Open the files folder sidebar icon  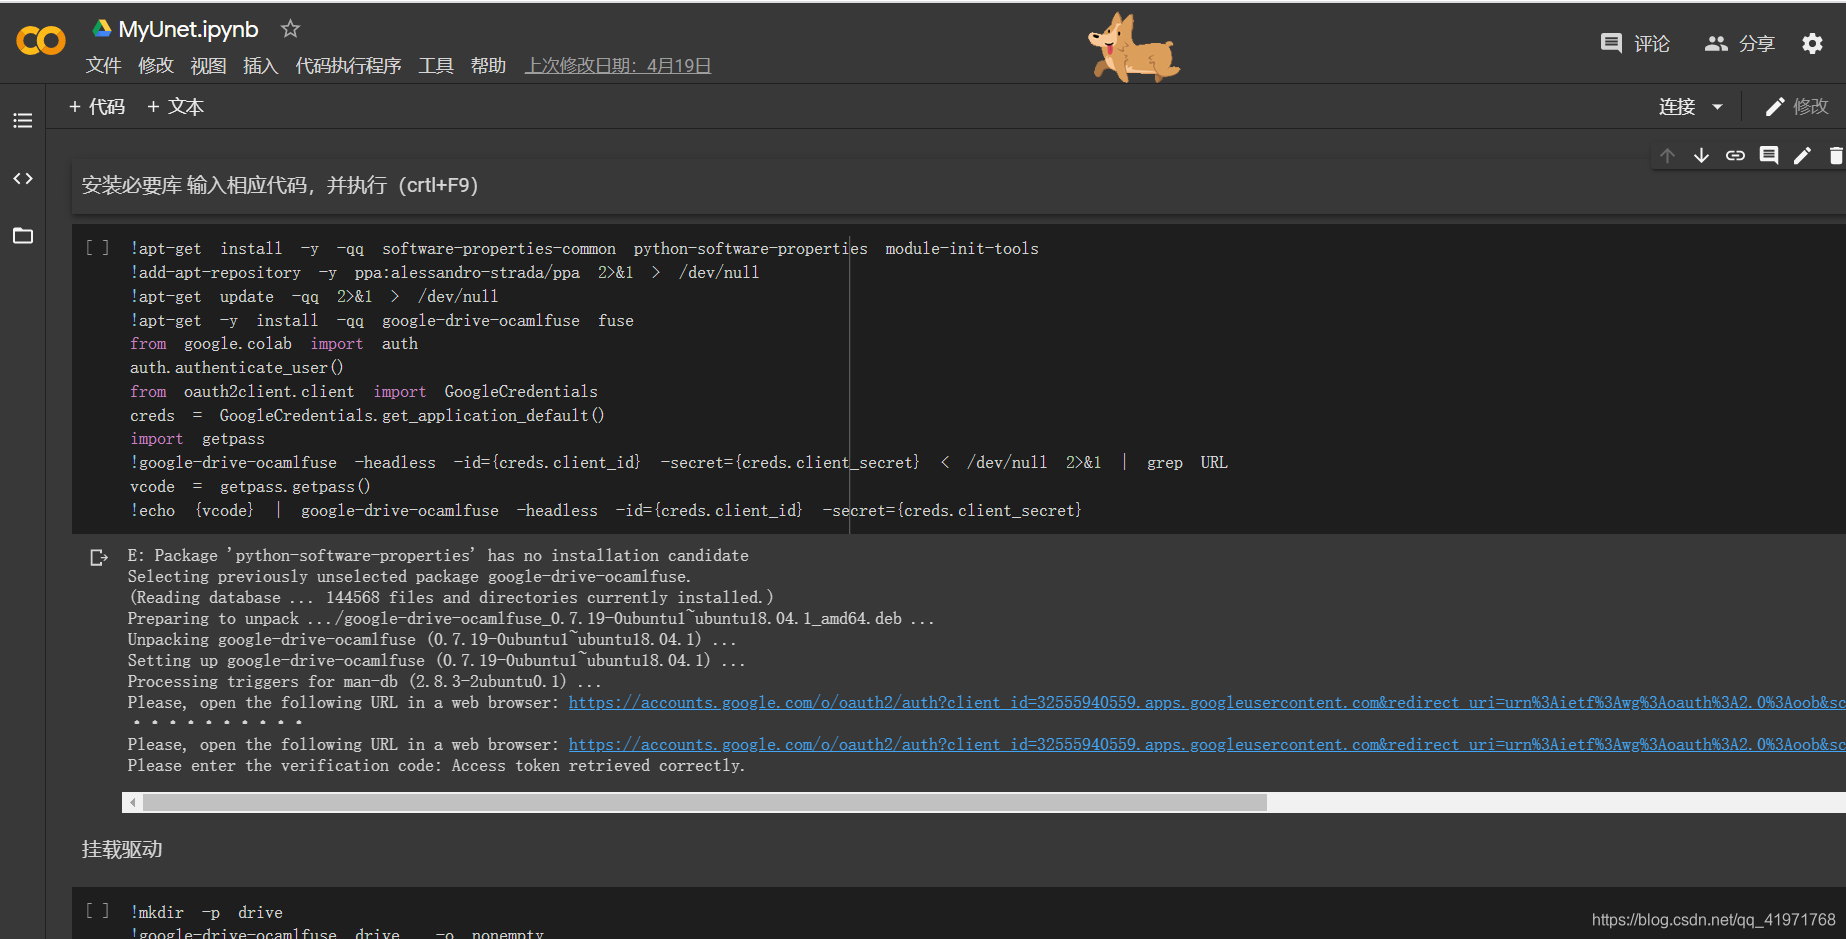[22, 236]
